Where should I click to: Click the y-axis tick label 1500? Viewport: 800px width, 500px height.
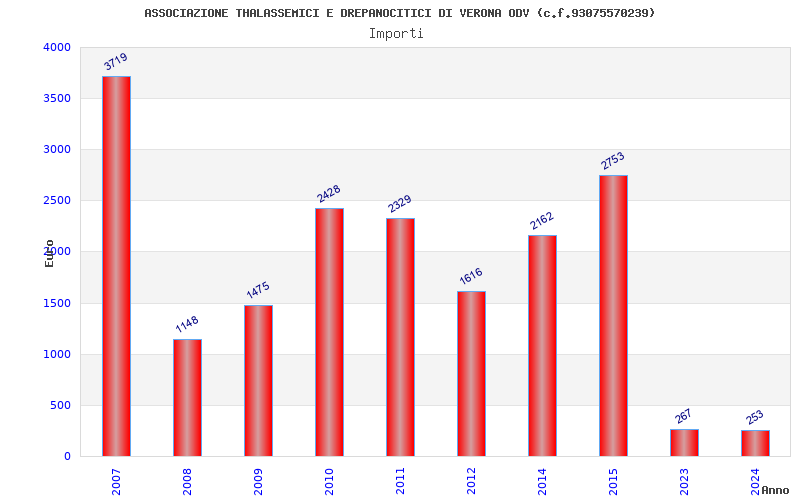(57, 304)
